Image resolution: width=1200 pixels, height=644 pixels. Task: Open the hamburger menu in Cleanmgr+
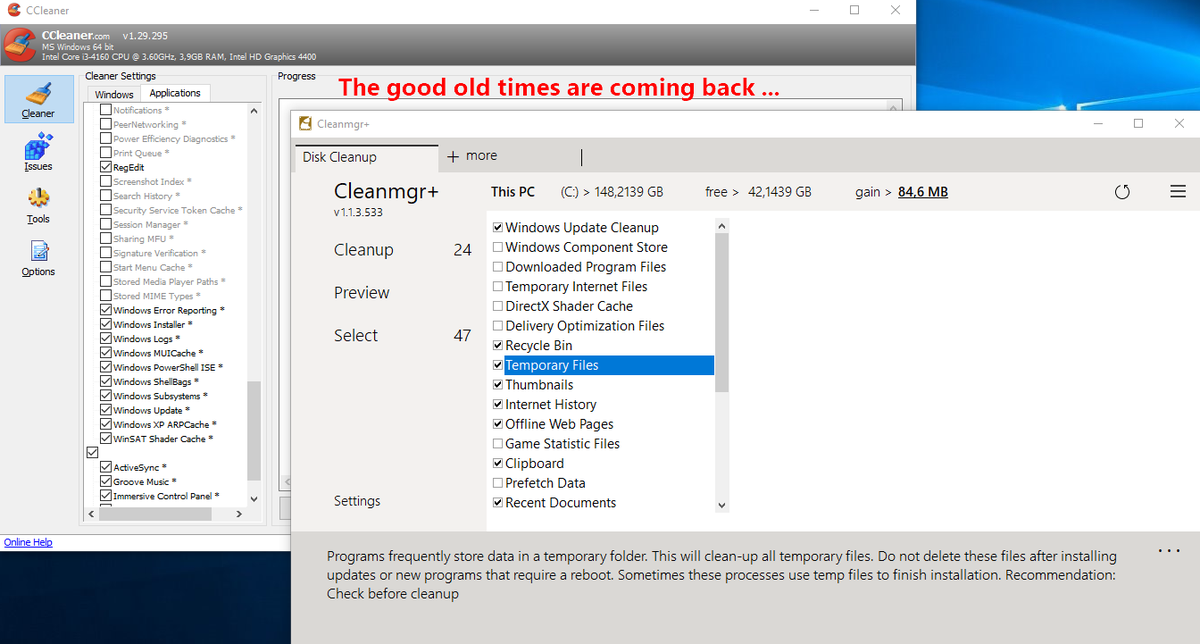click(1177, 191)
